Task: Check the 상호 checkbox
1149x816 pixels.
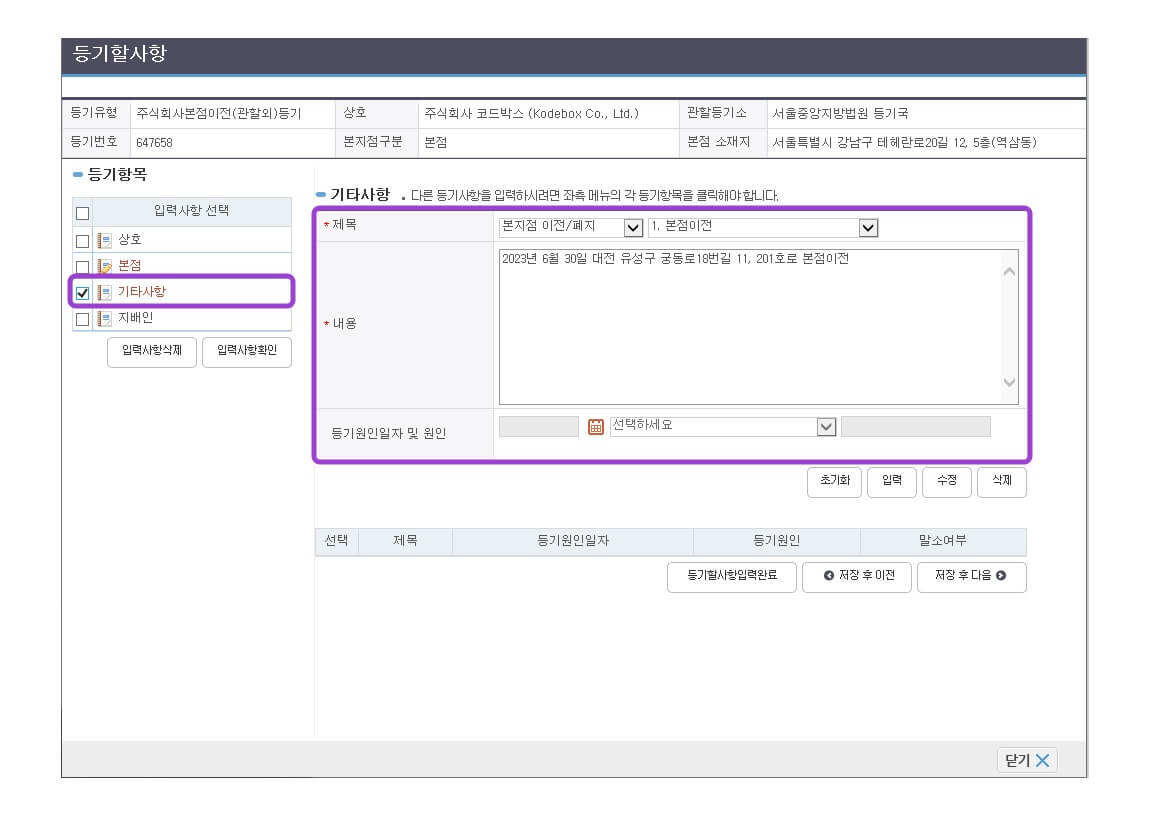Action: pyautogui.click(x=83, y=241)
